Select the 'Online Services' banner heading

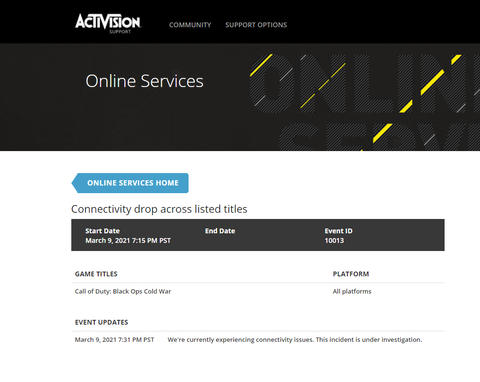(x=144, y=81)
